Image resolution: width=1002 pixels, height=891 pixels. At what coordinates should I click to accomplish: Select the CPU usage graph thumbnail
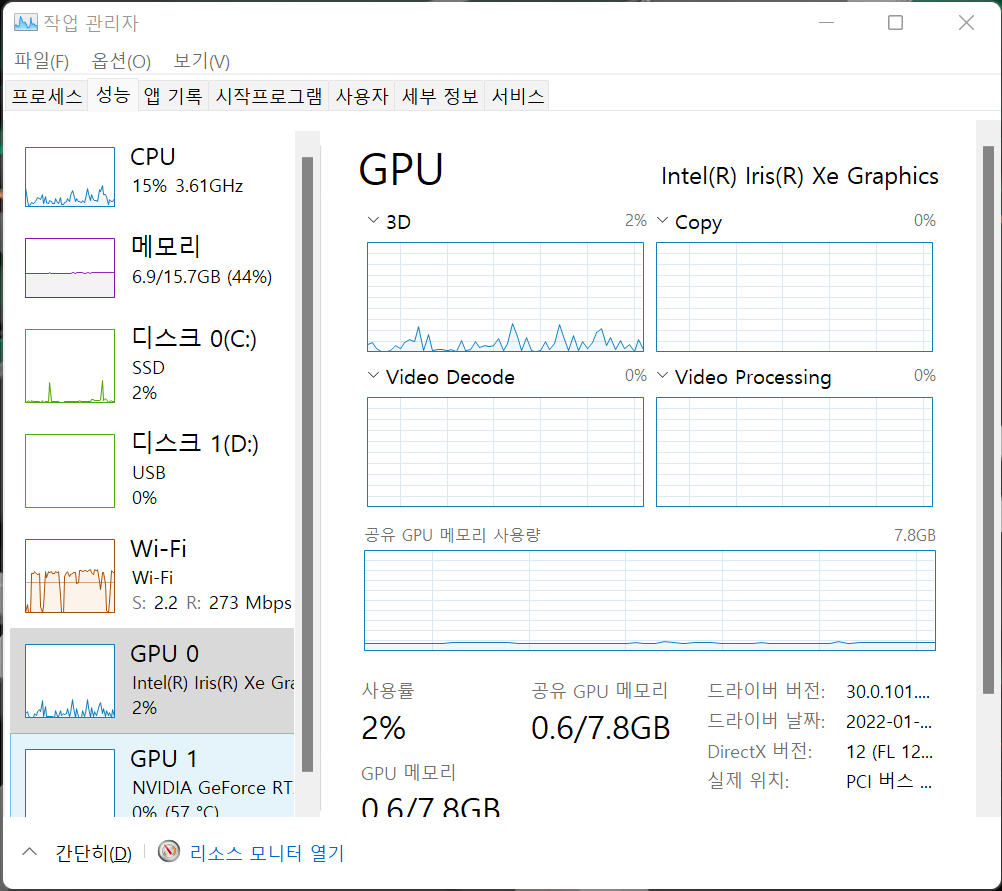pyautogui.click(x=70, y=177)
